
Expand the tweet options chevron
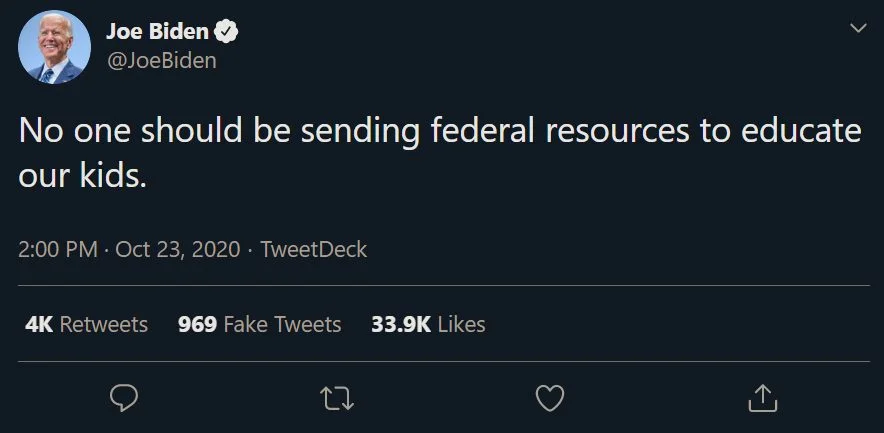857,29
